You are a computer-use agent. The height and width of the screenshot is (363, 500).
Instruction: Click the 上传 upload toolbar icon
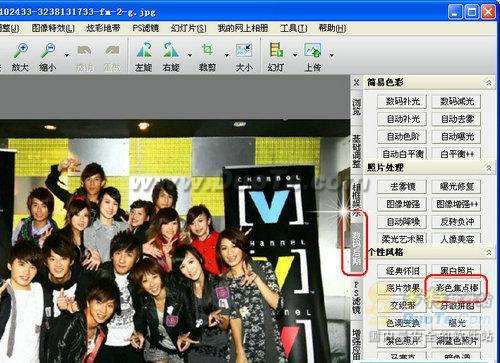pyautogui.click(x=313, y=51)
